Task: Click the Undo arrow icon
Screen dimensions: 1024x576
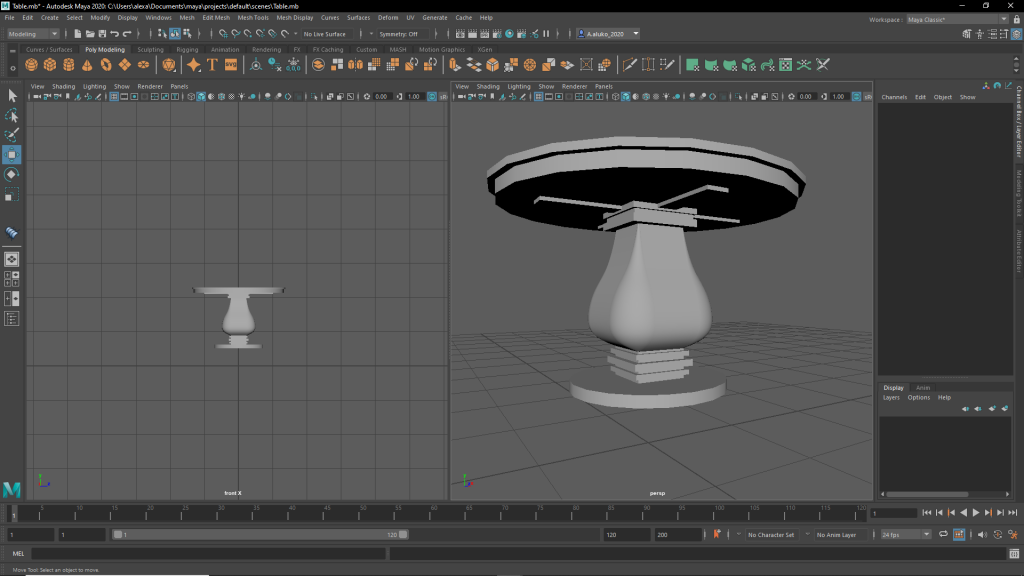Action: point(115,34)
